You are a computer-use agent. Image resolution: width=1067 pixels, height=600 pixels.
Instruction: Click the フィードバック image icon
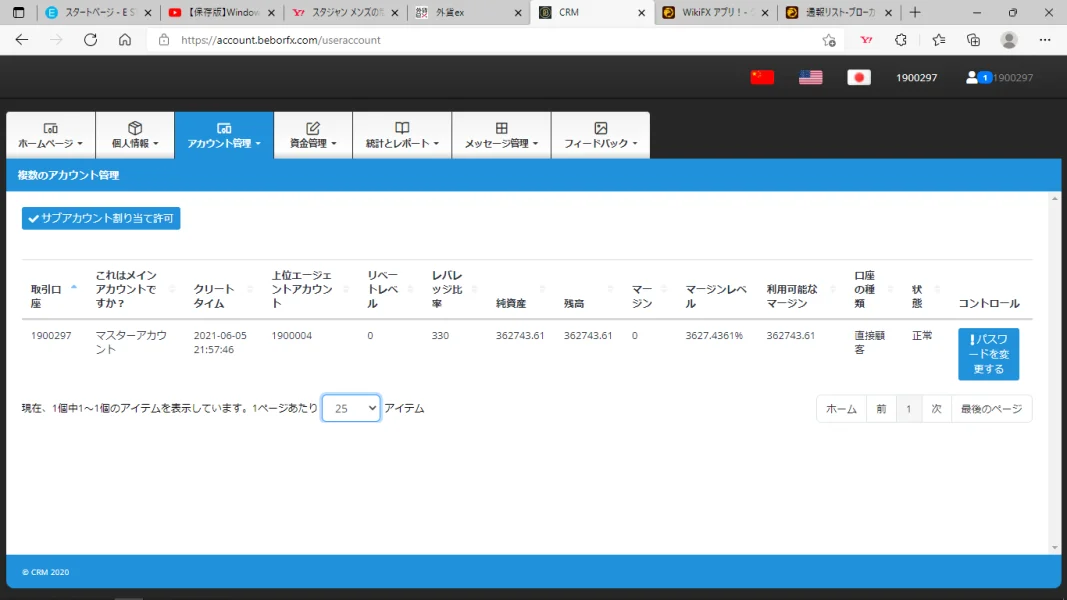[600, 127]
